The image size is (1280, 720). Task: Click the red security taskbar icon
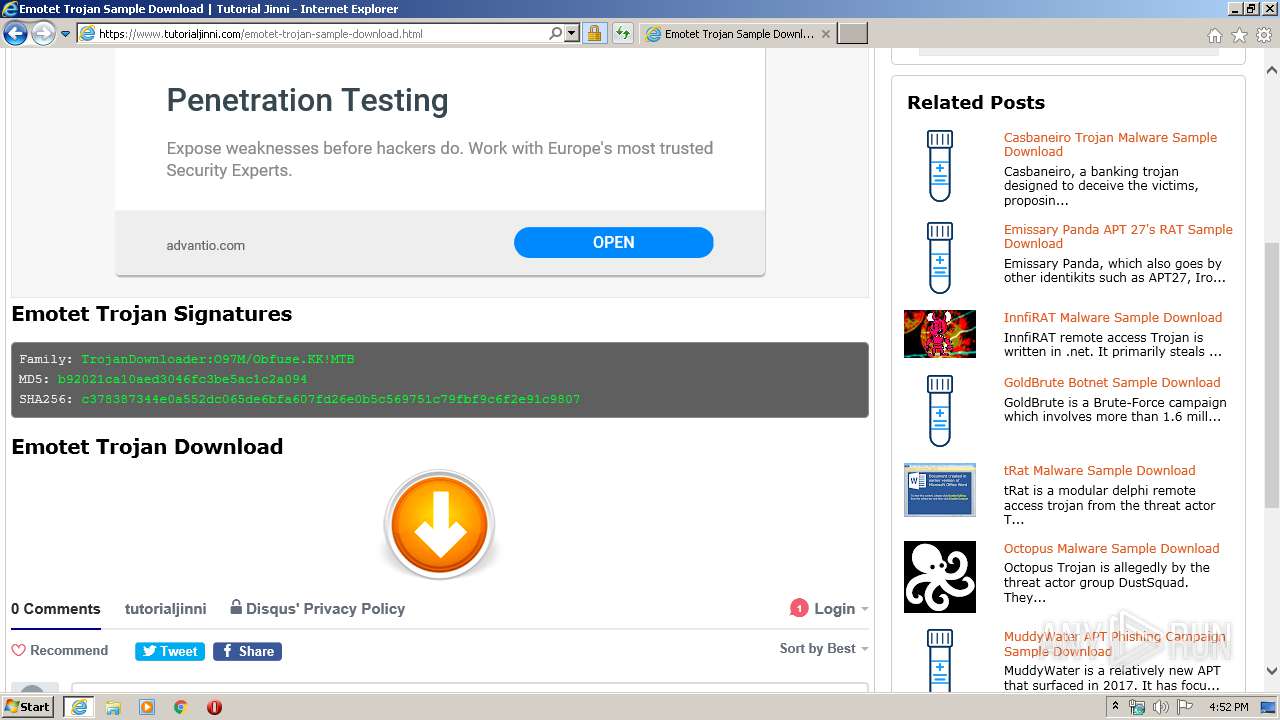tap(214, 707)
